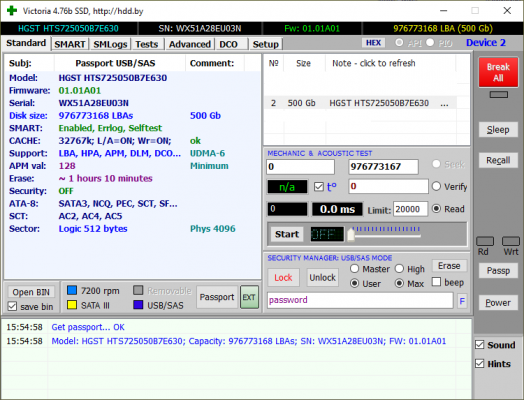Click the n/a temperature display

click(x=287, y=187)
